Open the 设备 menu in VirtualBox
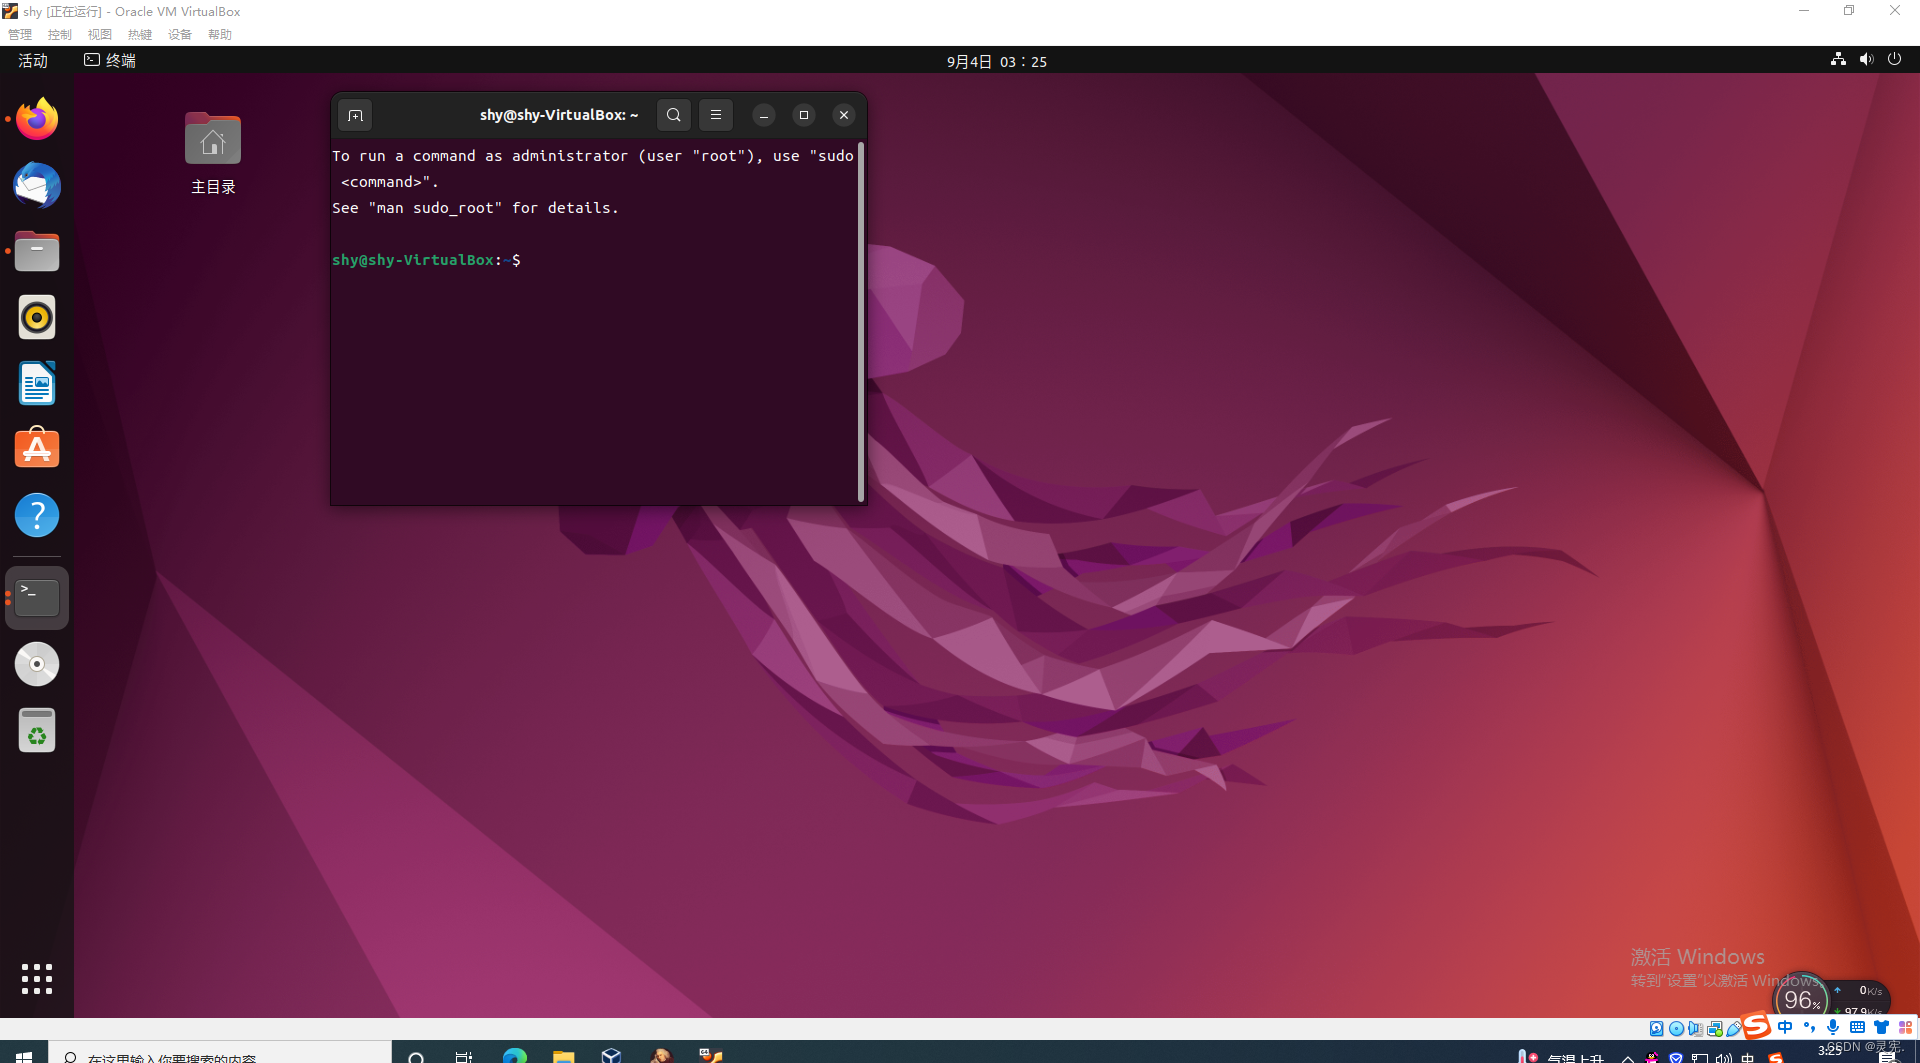Screen dimensions: 1920x1063 click(180, 35)
